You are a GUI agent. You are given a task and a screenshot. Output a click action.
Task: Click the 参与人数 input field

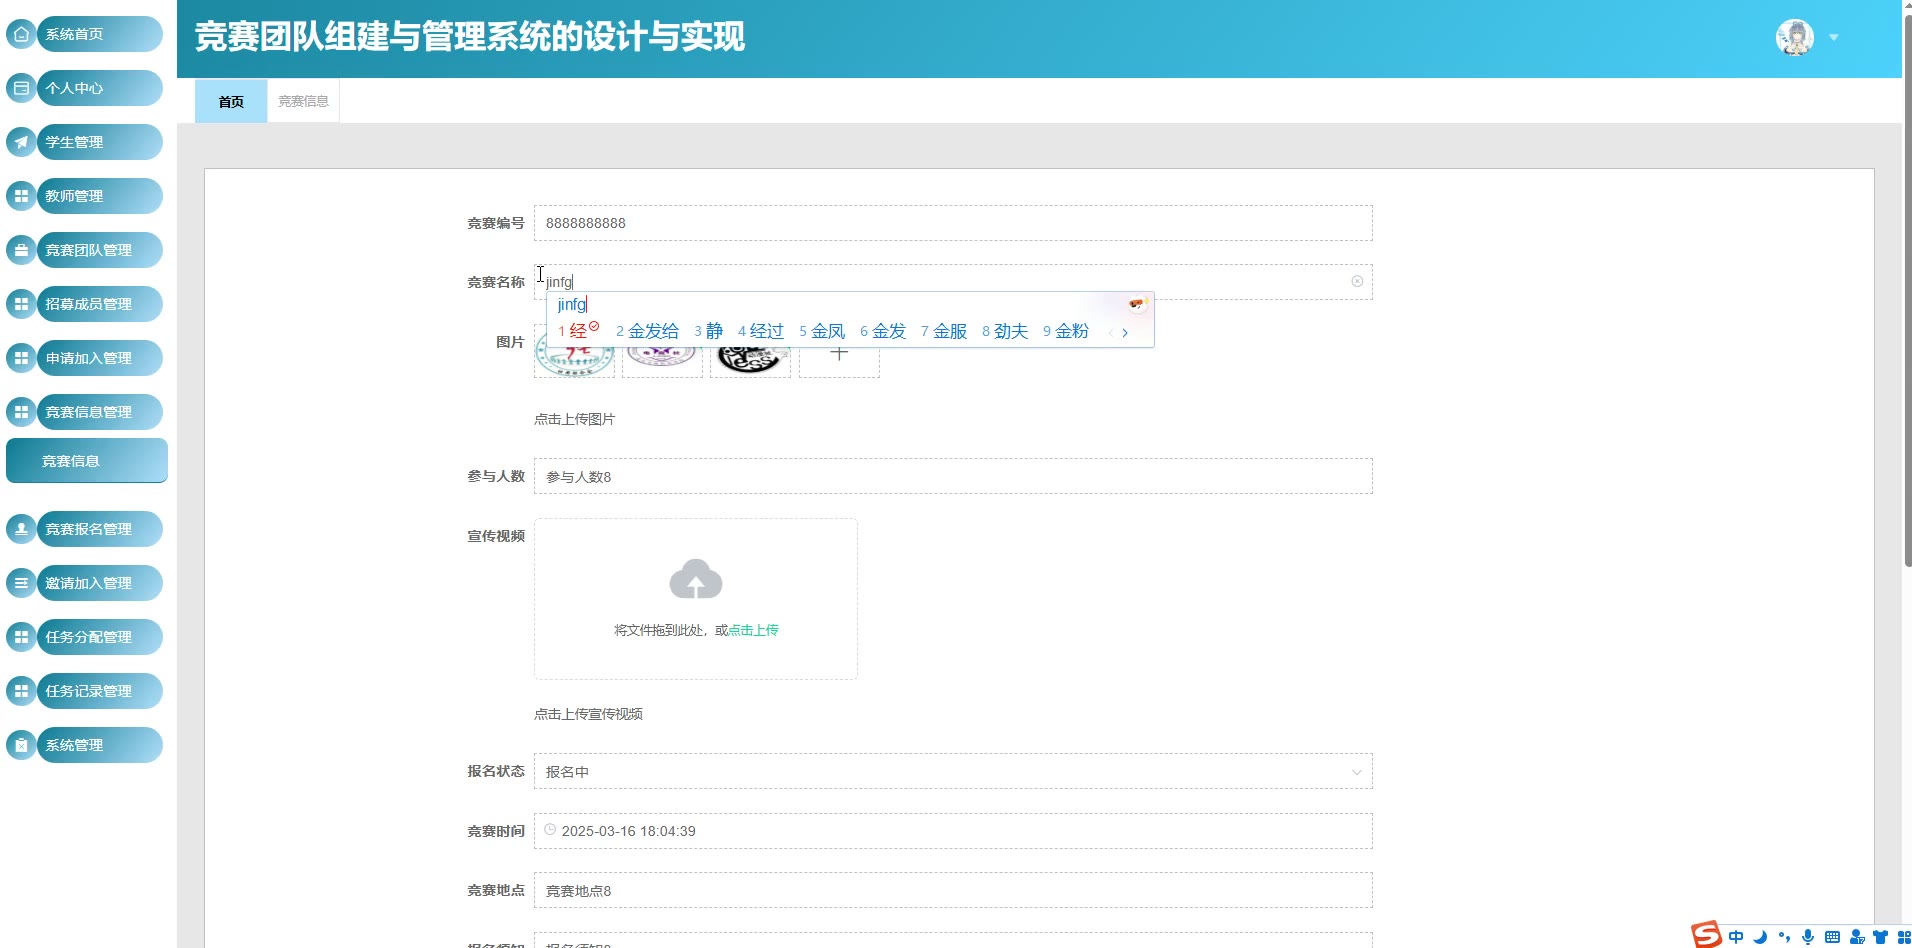(953, 476)
